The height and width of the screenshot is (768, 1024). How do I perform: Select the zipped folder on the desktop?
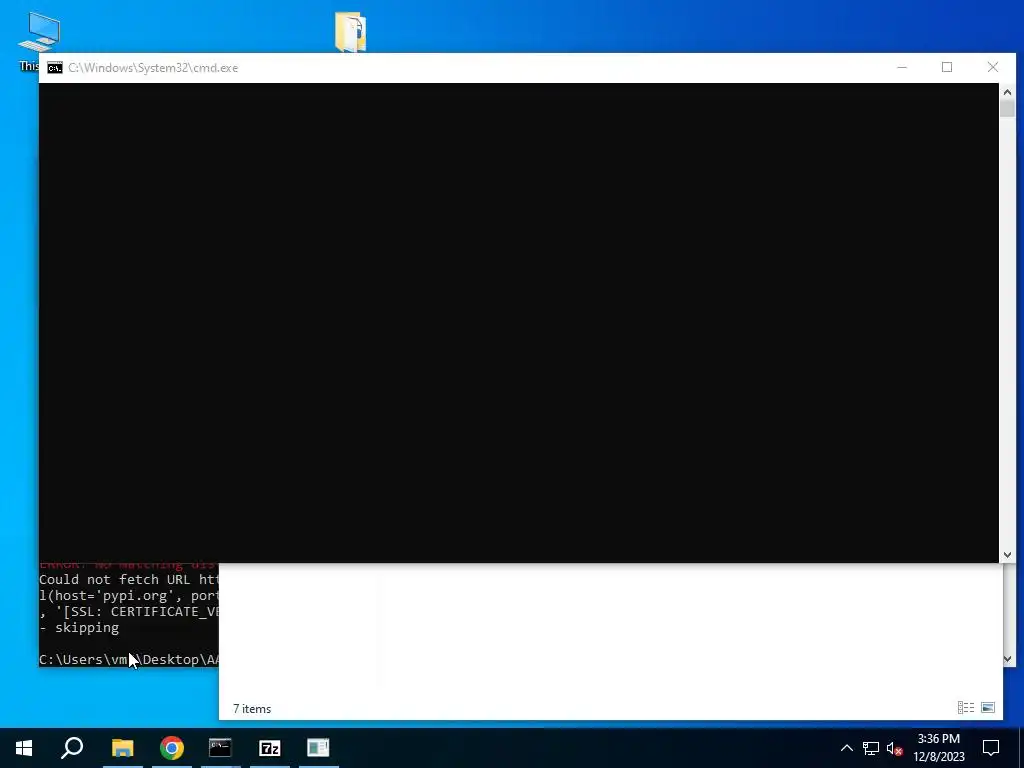[351, 31]
